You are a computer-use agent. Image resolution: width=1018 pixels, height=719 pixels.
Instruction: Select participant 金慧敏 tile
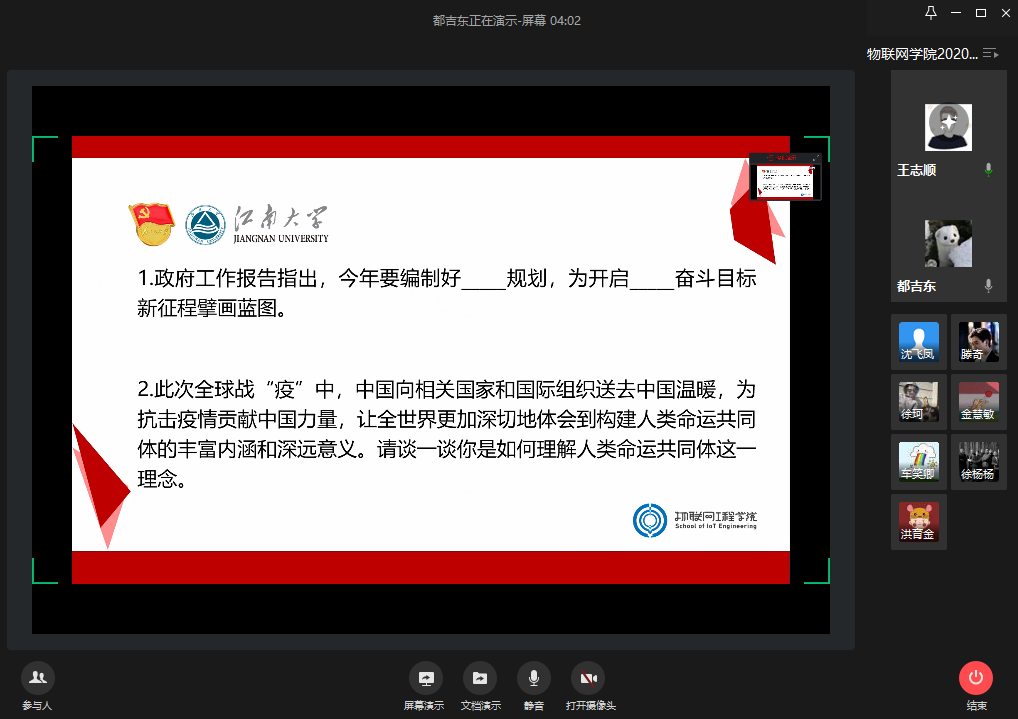[x=978, y=402]
